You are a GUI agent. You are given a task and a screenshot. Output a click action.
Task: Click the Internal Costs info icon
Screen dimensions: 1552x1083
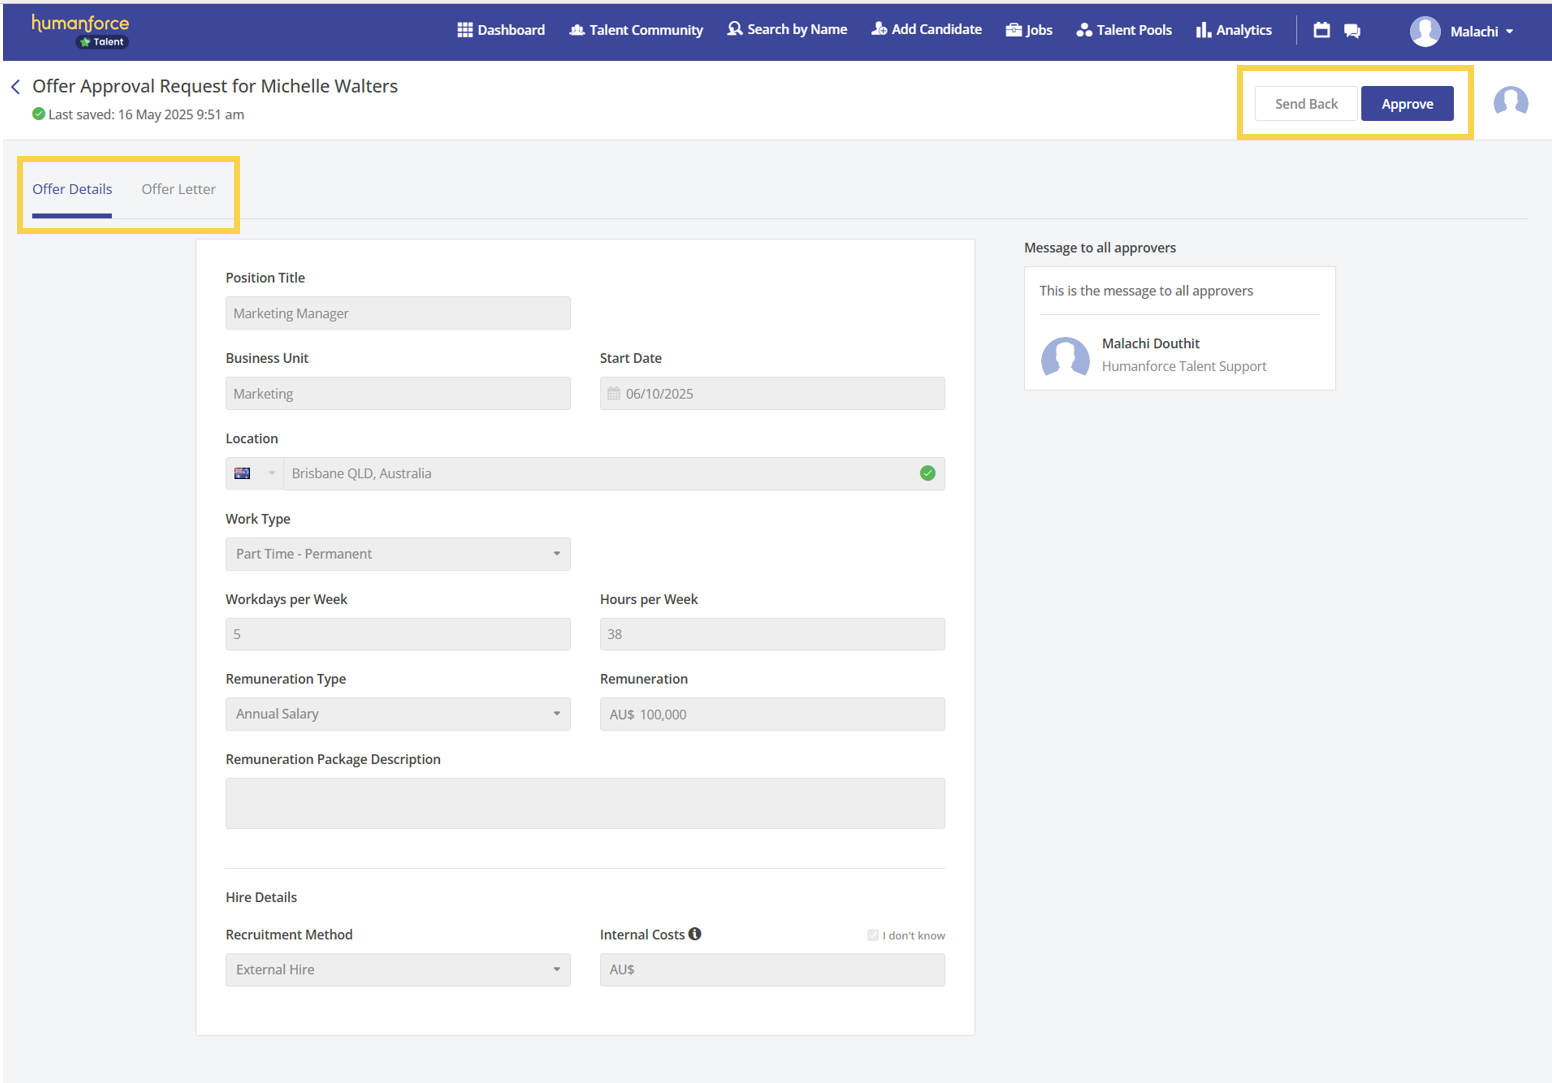pyautogui.click(x=695, y=934)
